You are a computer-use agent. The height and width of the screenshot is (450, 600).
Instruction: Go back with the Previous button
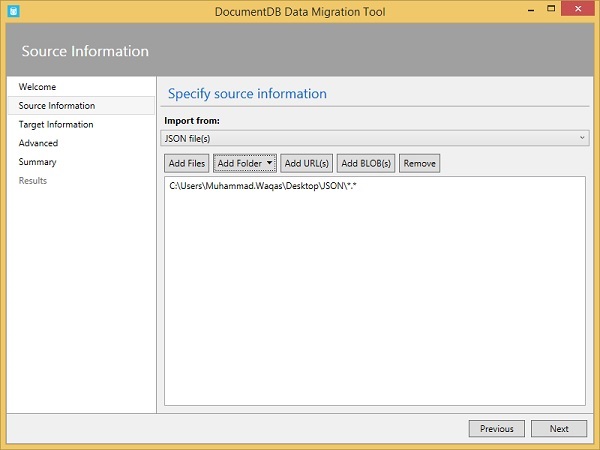[x=496, y=428]
